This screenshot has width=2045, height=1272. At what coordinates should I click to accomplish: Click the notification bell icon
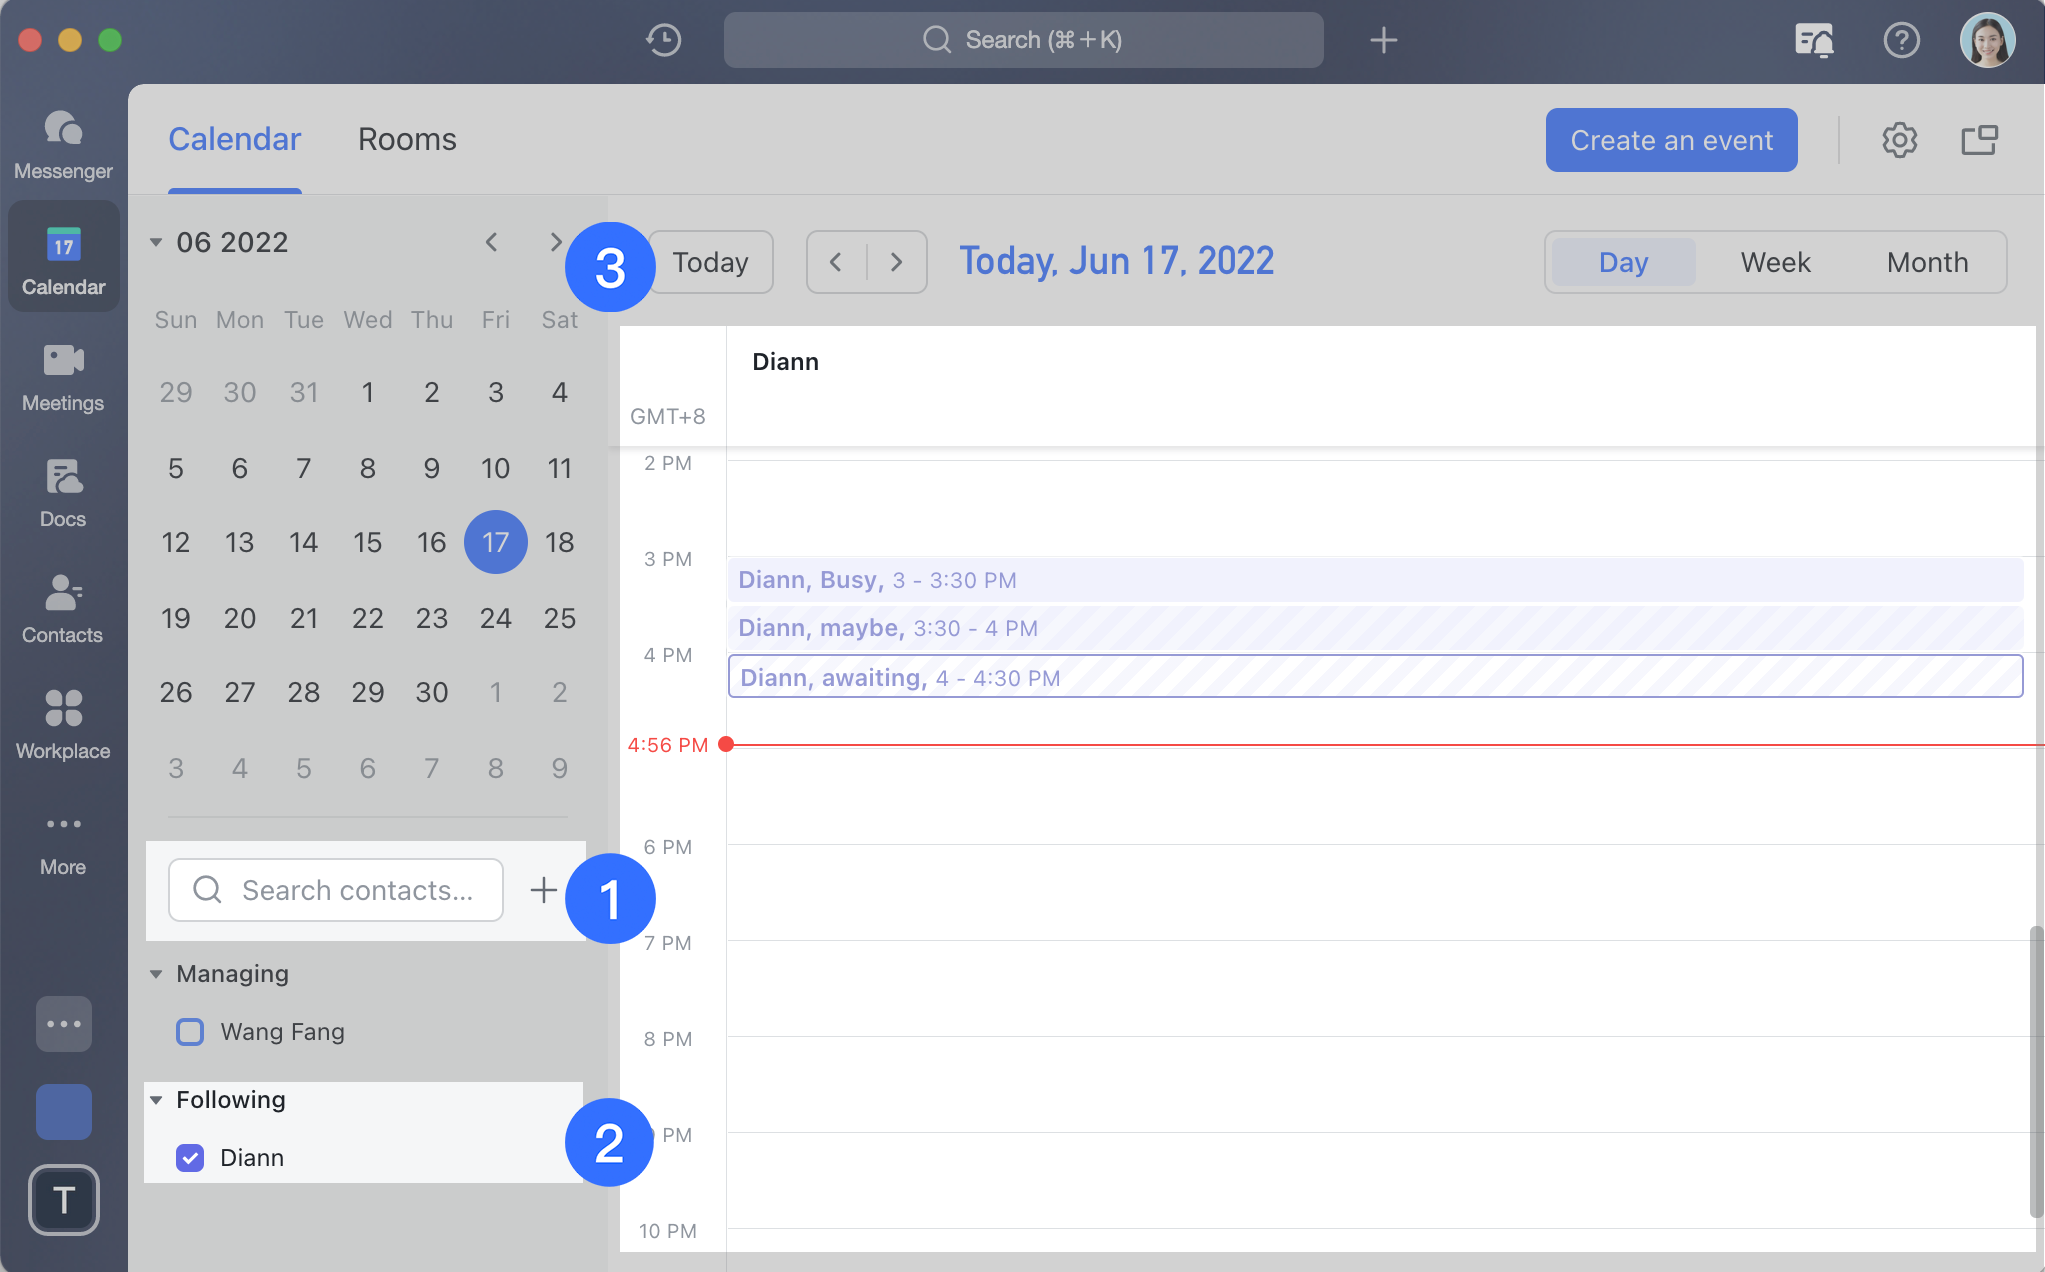[1815, 39]
